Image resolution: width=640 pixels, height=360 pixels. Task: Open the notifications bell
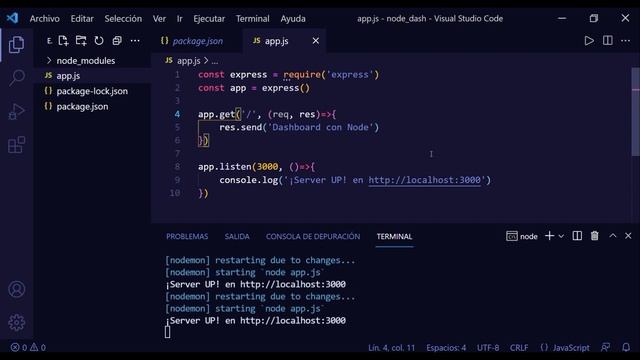(626, 347)
